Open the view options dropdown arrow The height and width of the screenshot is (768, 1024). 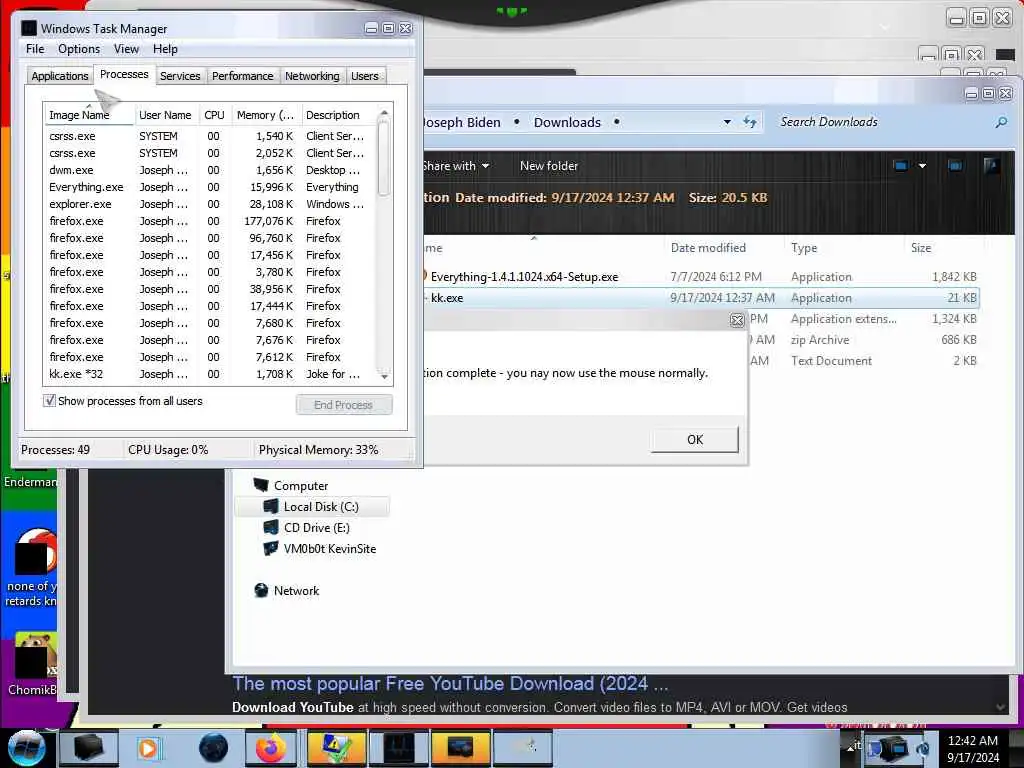[922, 166]
